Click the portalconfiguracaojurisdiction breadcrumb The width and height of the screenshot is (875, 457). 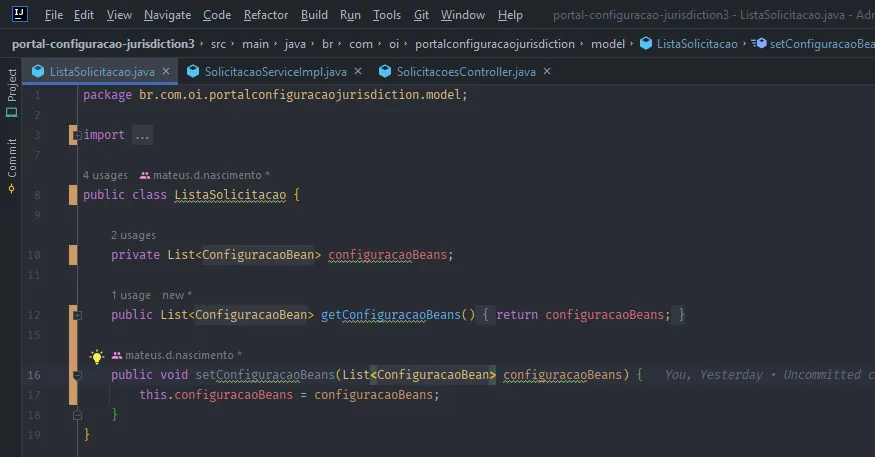click(x=495, y=44)
